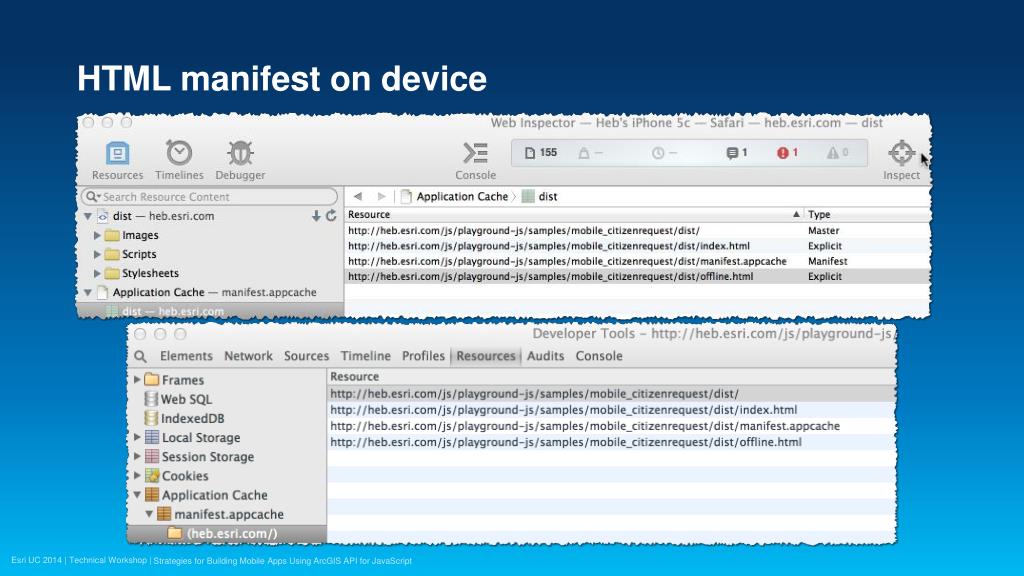The width and height of the screenshot is (1024, 576).
Task: Select the index.html Explicit row in Web Inspector
Action: coord(637,246)
